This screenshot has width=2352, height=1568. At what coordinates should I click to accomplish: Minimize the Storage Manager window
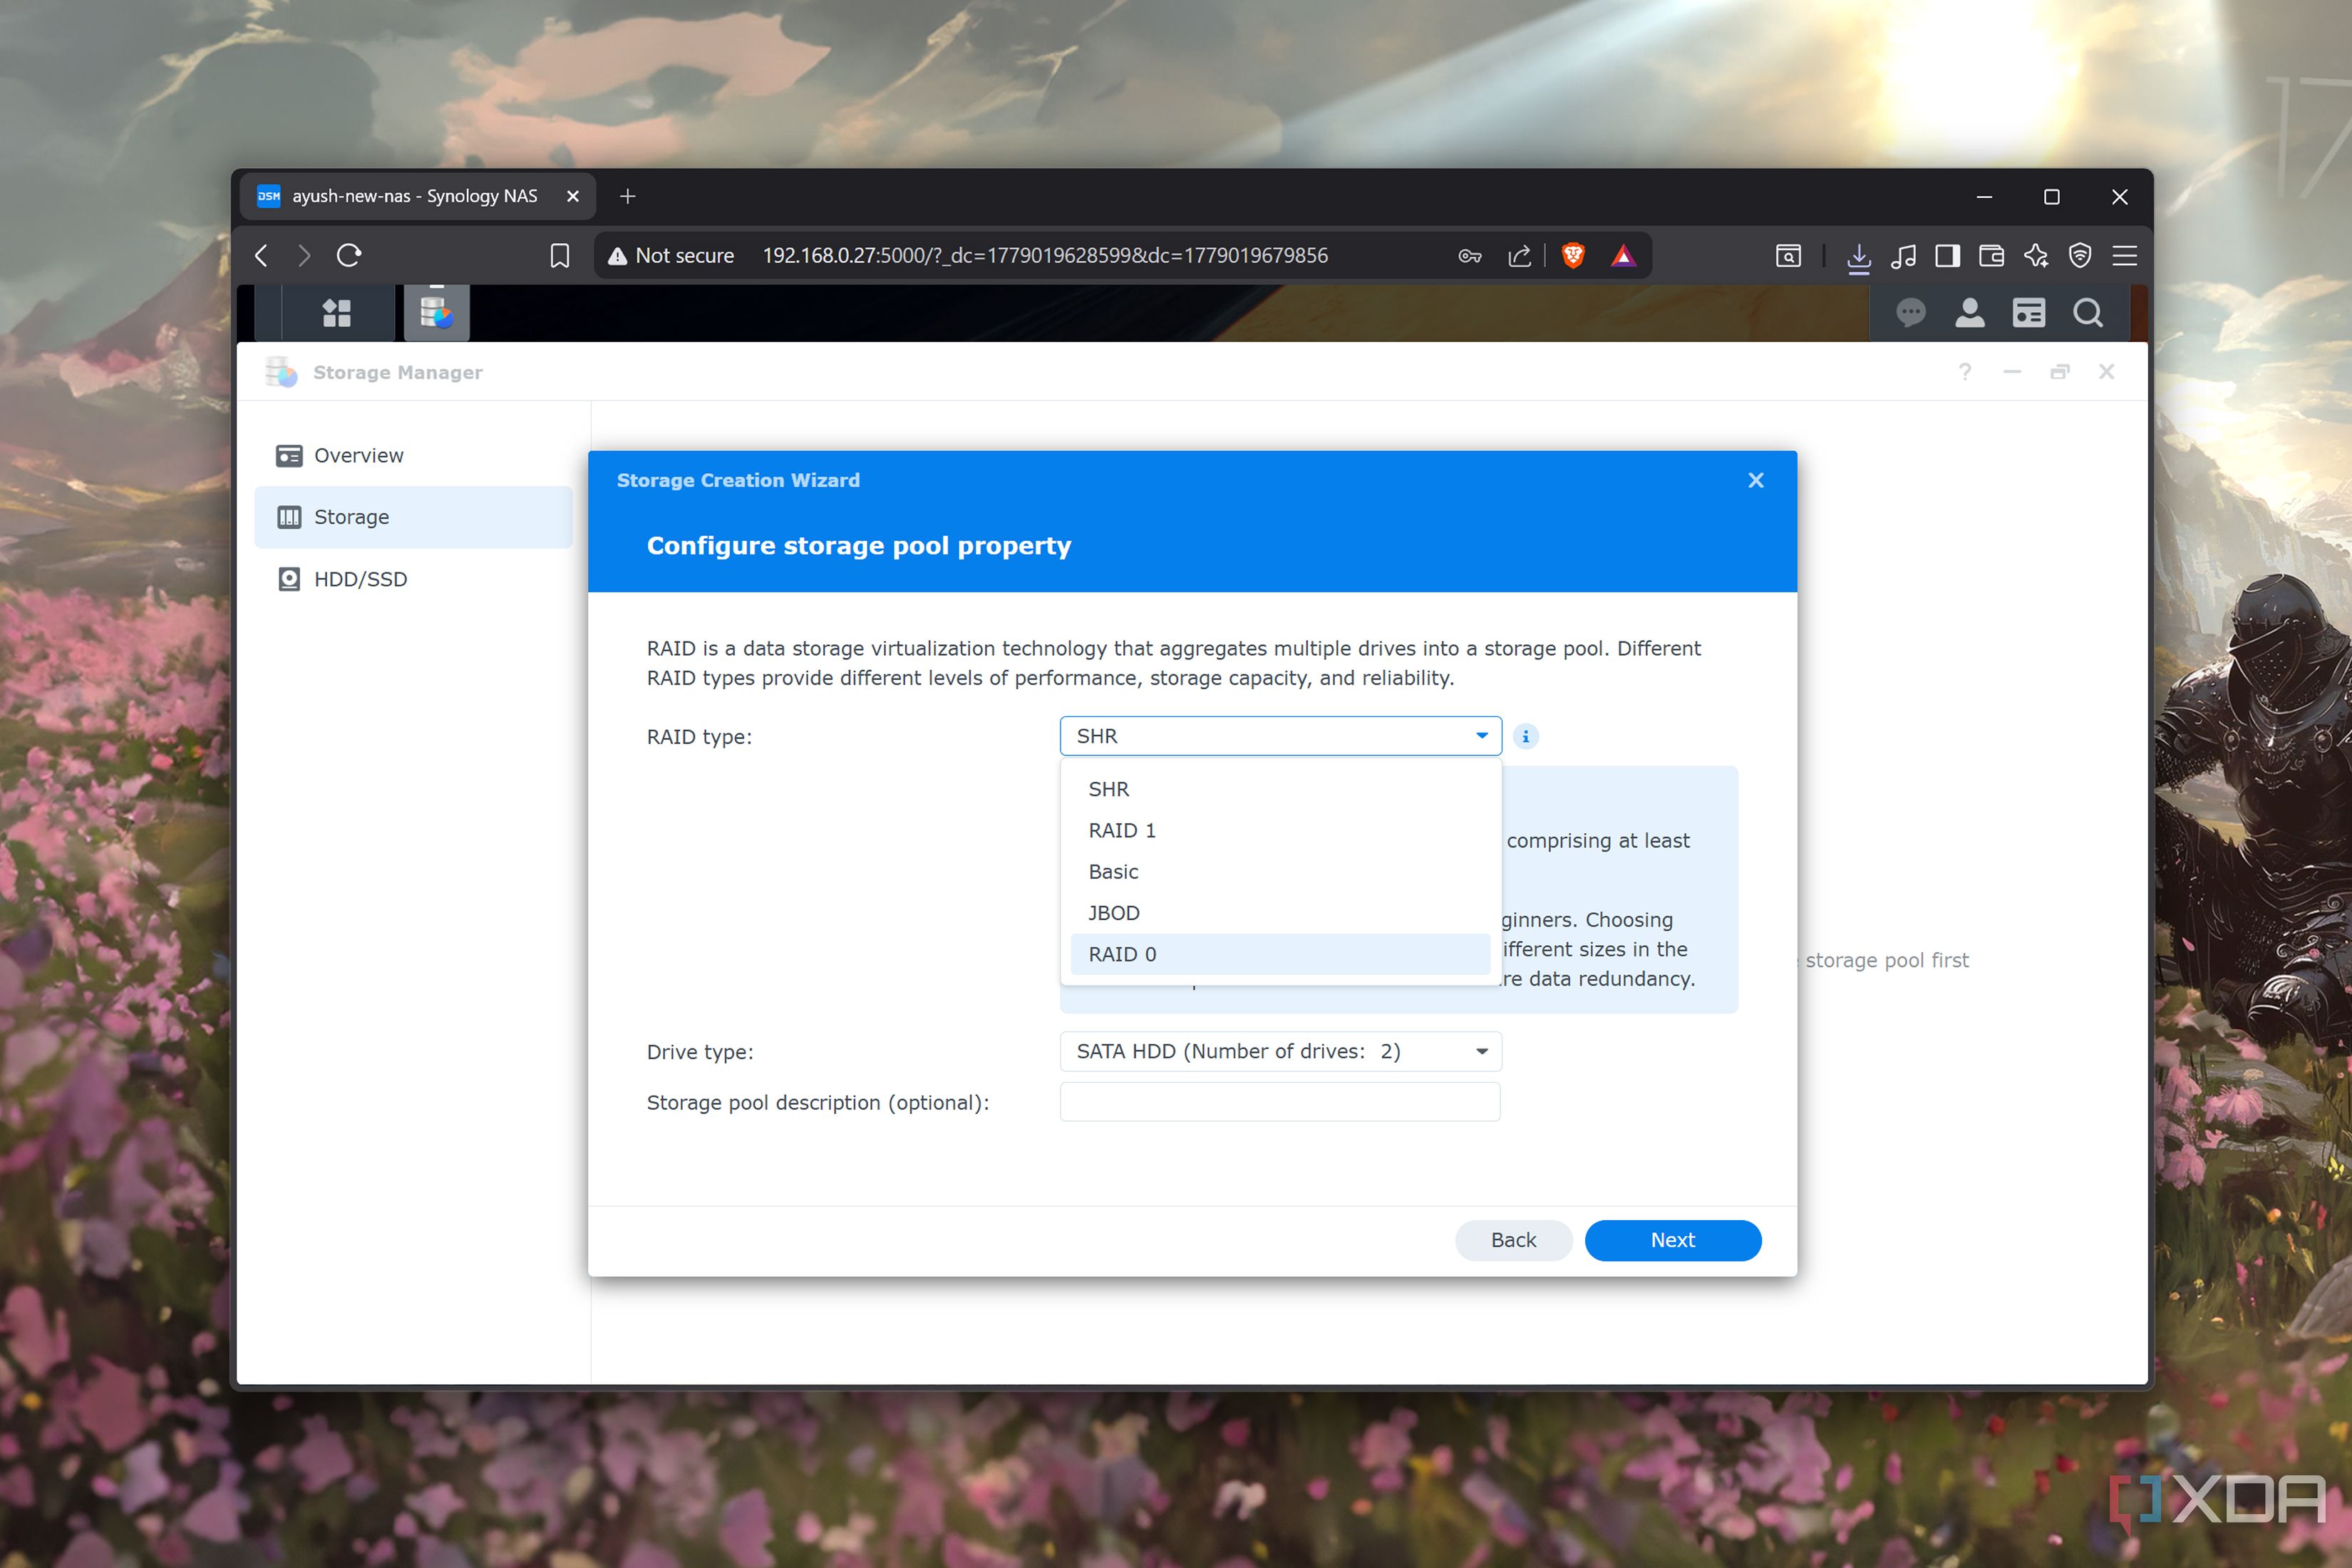(2012, 372)
